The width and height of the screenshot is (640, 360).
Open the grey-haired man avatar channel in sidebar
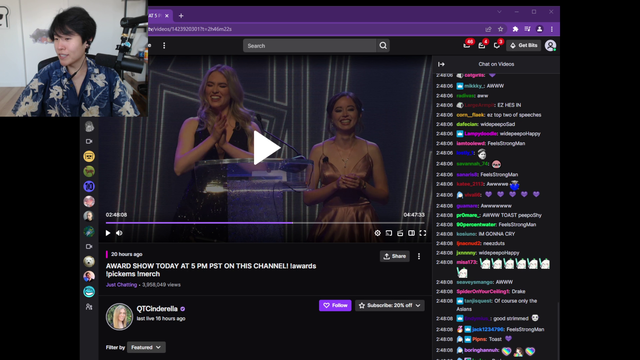[x=89, y=216]
